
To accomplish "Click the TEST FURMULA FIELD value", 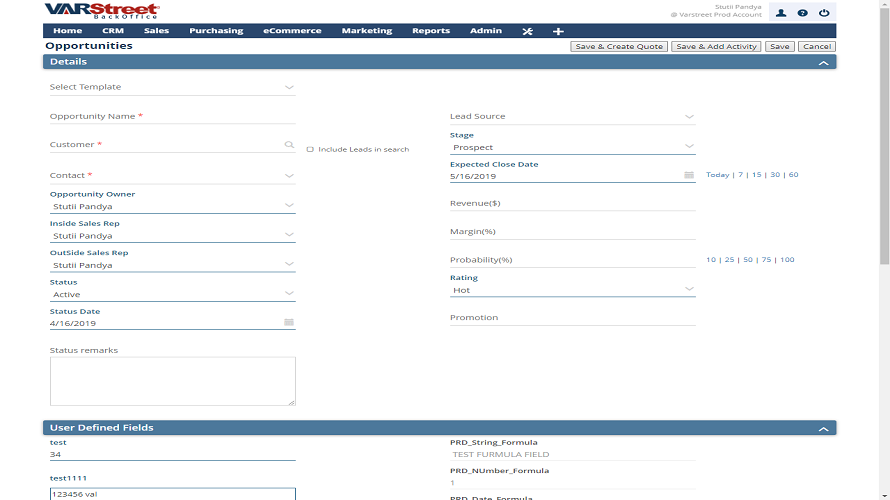I will (501, 455).
